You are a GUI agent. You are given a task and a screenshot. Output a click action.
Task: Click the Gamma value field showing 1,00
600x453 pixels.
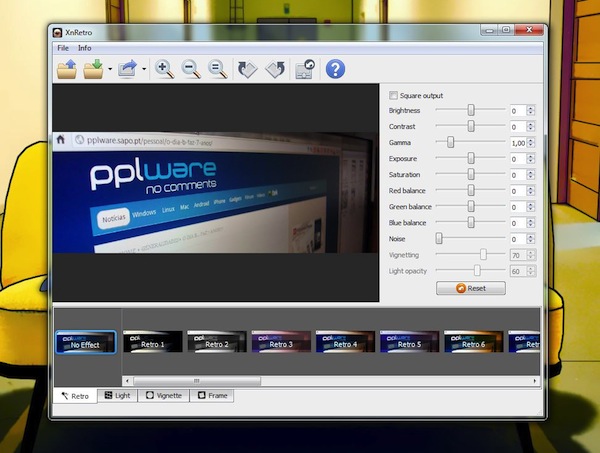pos(518,143)
